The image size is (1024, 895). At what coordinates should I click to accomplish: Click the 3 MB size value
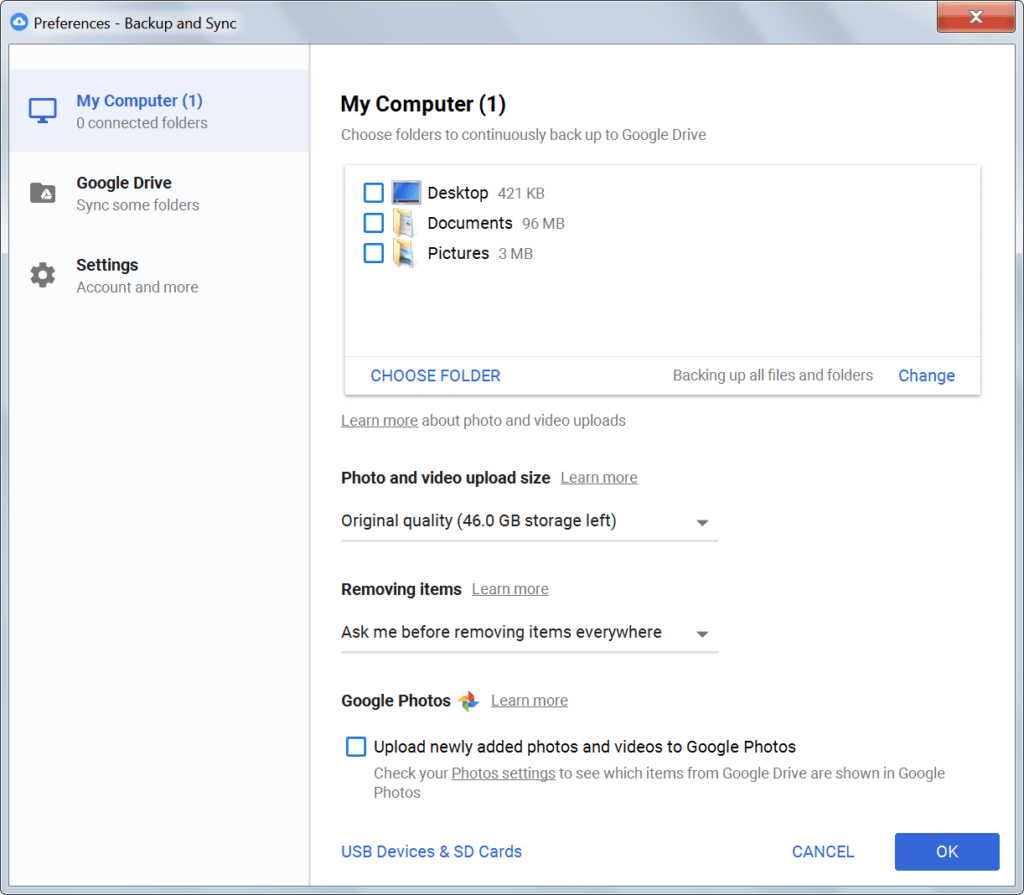point(516,253)
